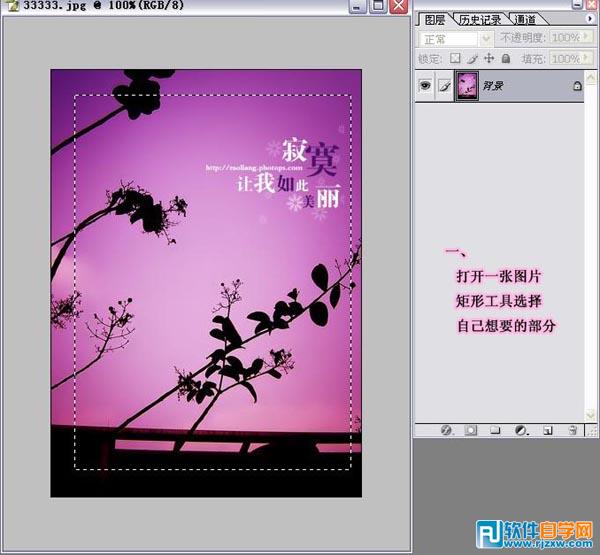Click the layers list scroll down arrow

591,415
